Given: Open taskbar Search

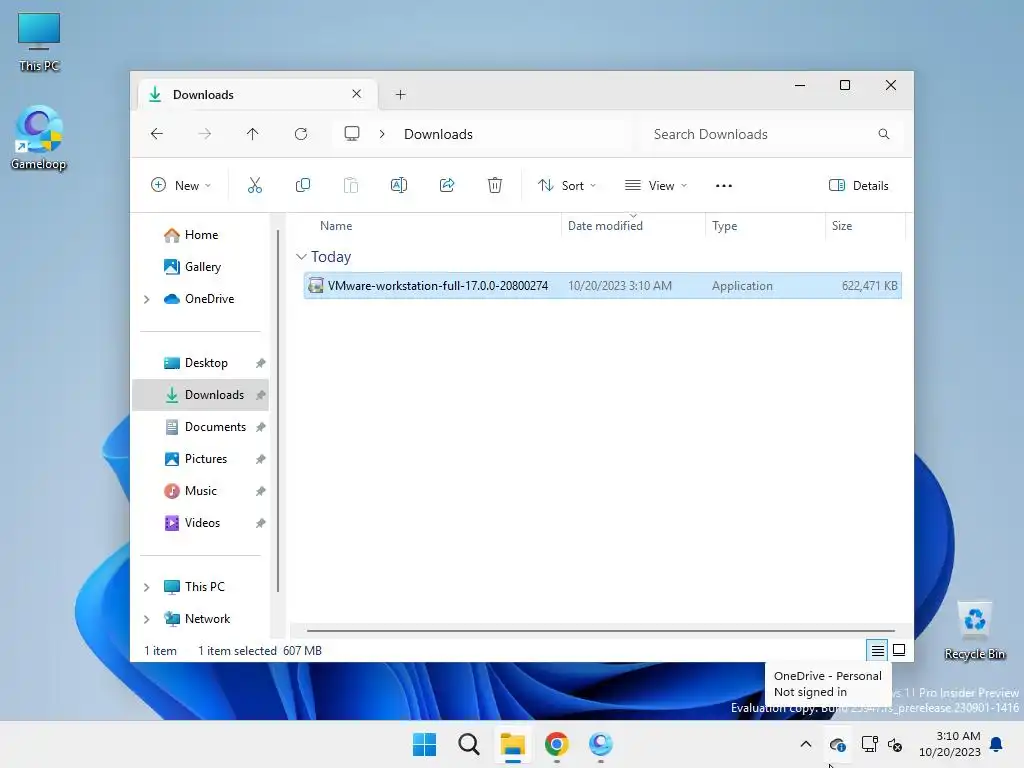Looking at the screenshot, I should (x=468, y=744).
